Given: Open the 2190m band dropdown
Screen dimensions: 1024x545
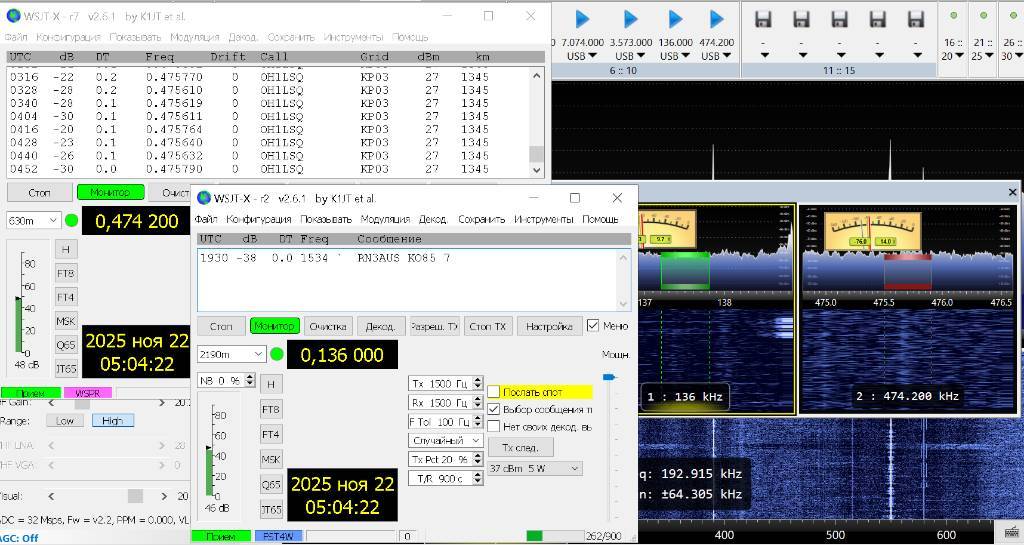Looking at the screenshot, I should coord(232,354).
